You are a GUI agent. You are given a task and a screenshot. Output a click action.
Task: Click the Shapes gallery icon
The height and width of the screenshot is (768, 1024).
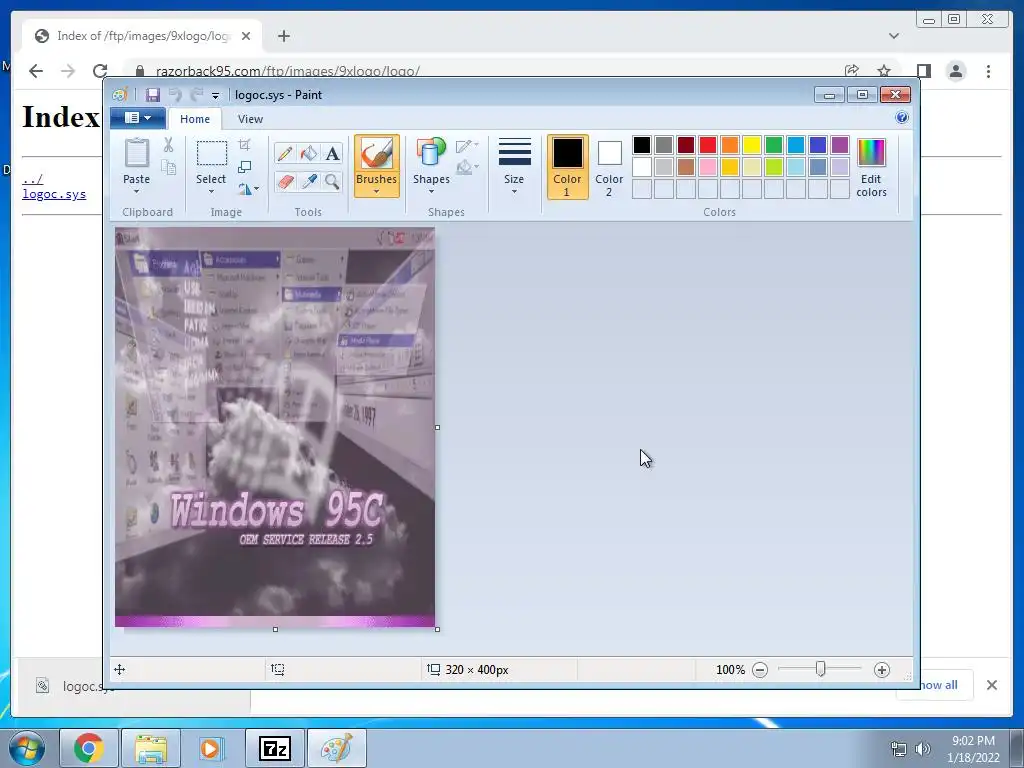tap(431, 152)
